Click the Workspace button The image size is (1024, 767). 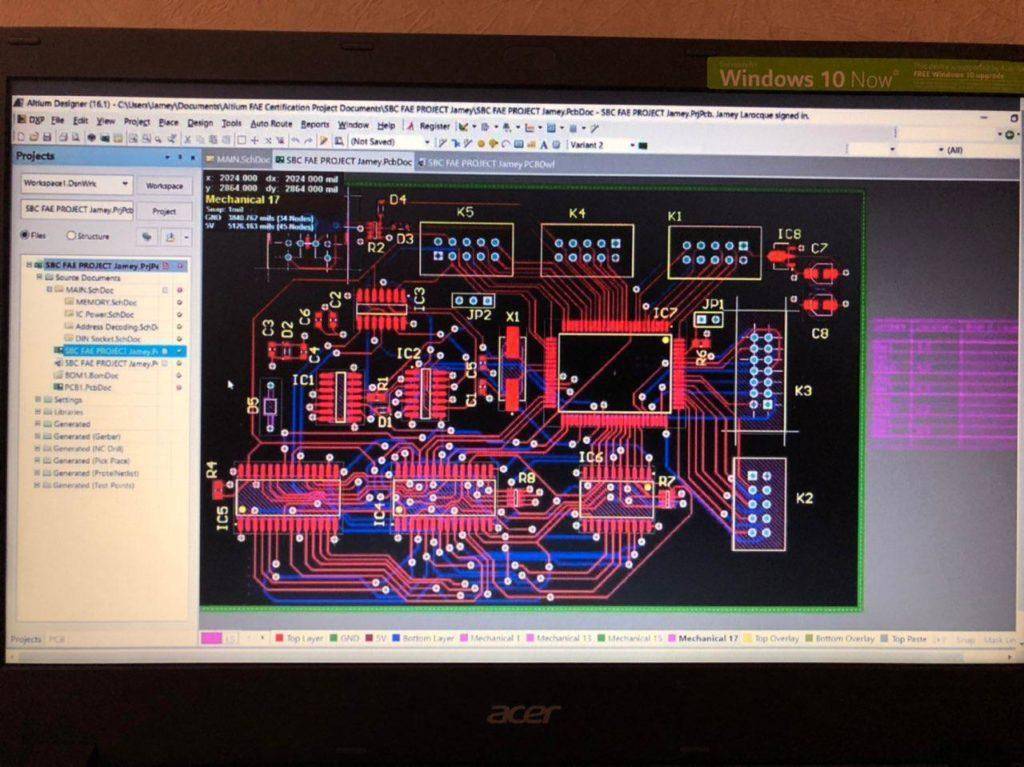[x=165, y=186]
